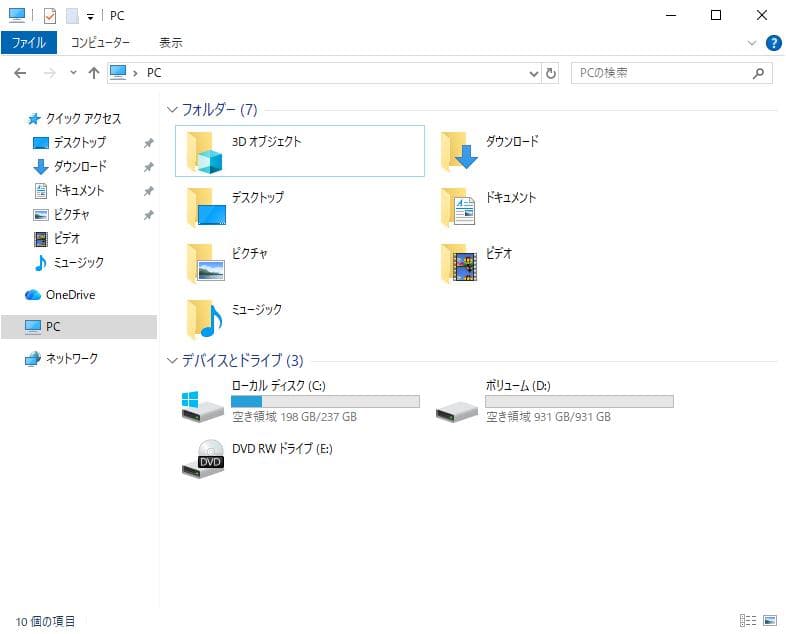
Task: Unpin ドキュメント using its pin icon
Action: click(x=148, y=191)
